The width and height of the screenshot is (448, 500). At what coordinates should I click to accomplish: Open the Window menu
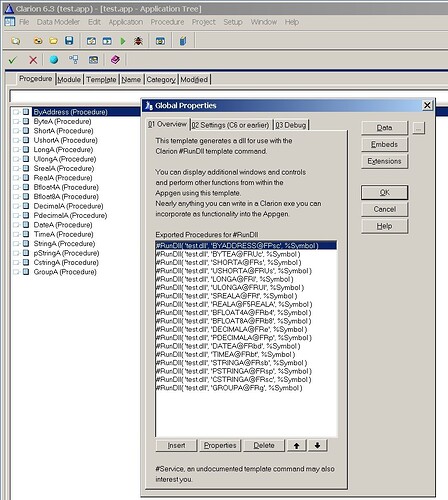264,22
